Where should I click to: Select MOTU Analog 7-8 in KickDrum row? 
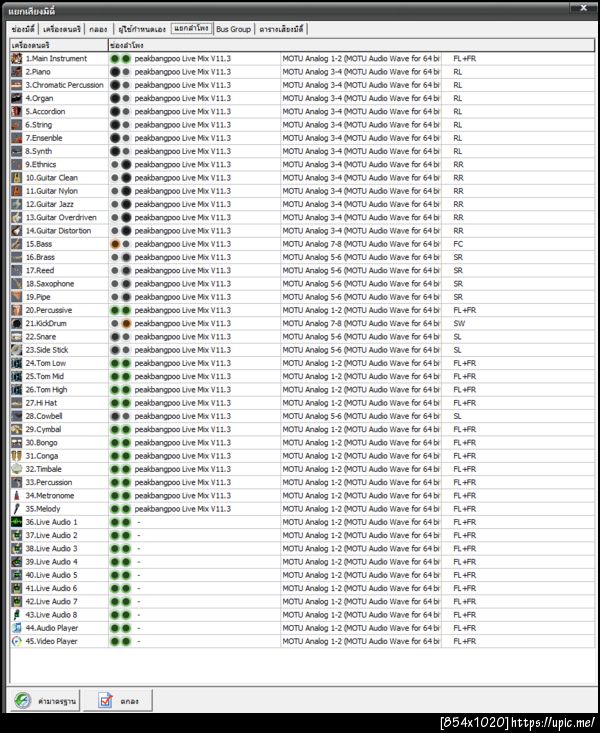point(361,323)
